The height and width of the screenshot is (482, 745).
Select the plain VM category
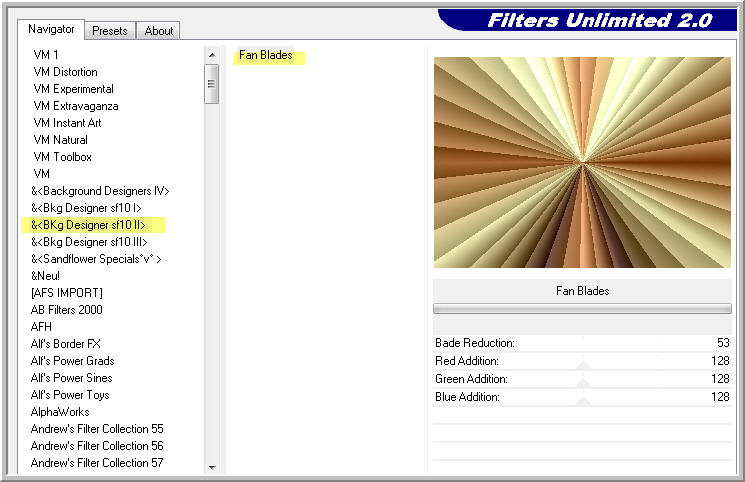click(x=42, y=174)
